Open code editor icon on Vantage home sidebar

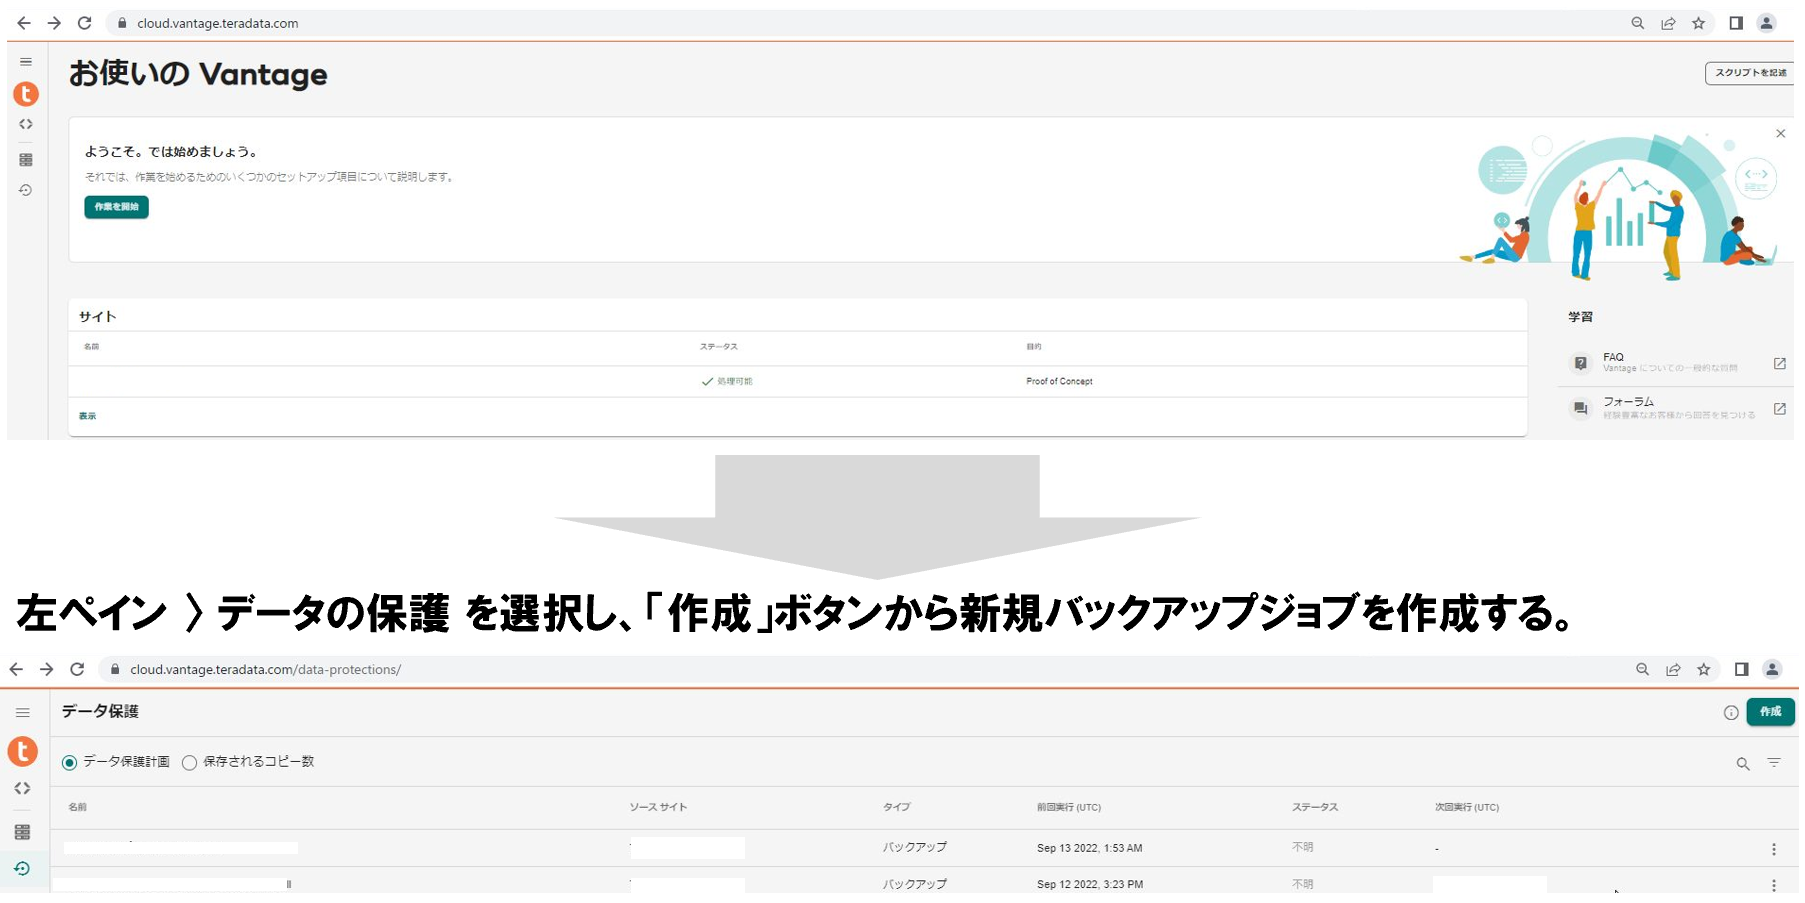click(x=26, y=125)
